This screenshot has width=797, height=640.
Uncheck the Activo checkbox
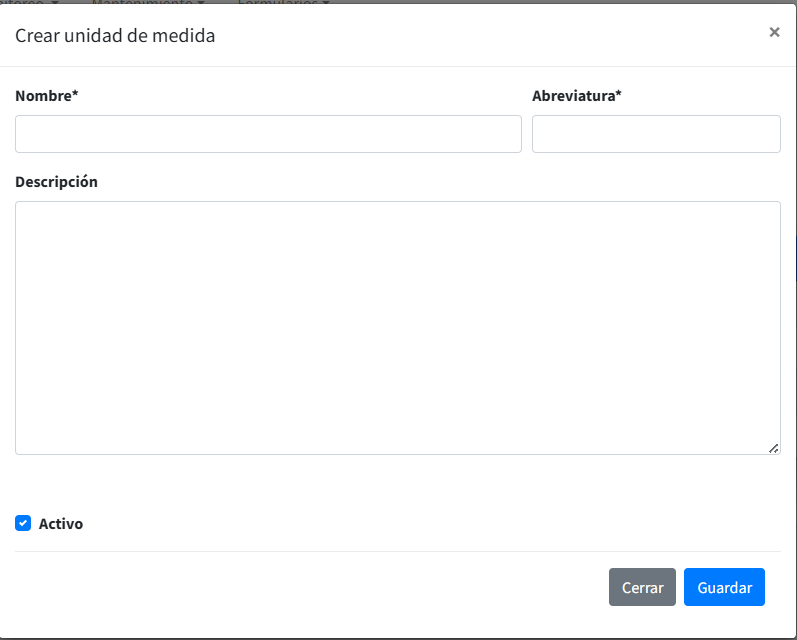point(23,523)
